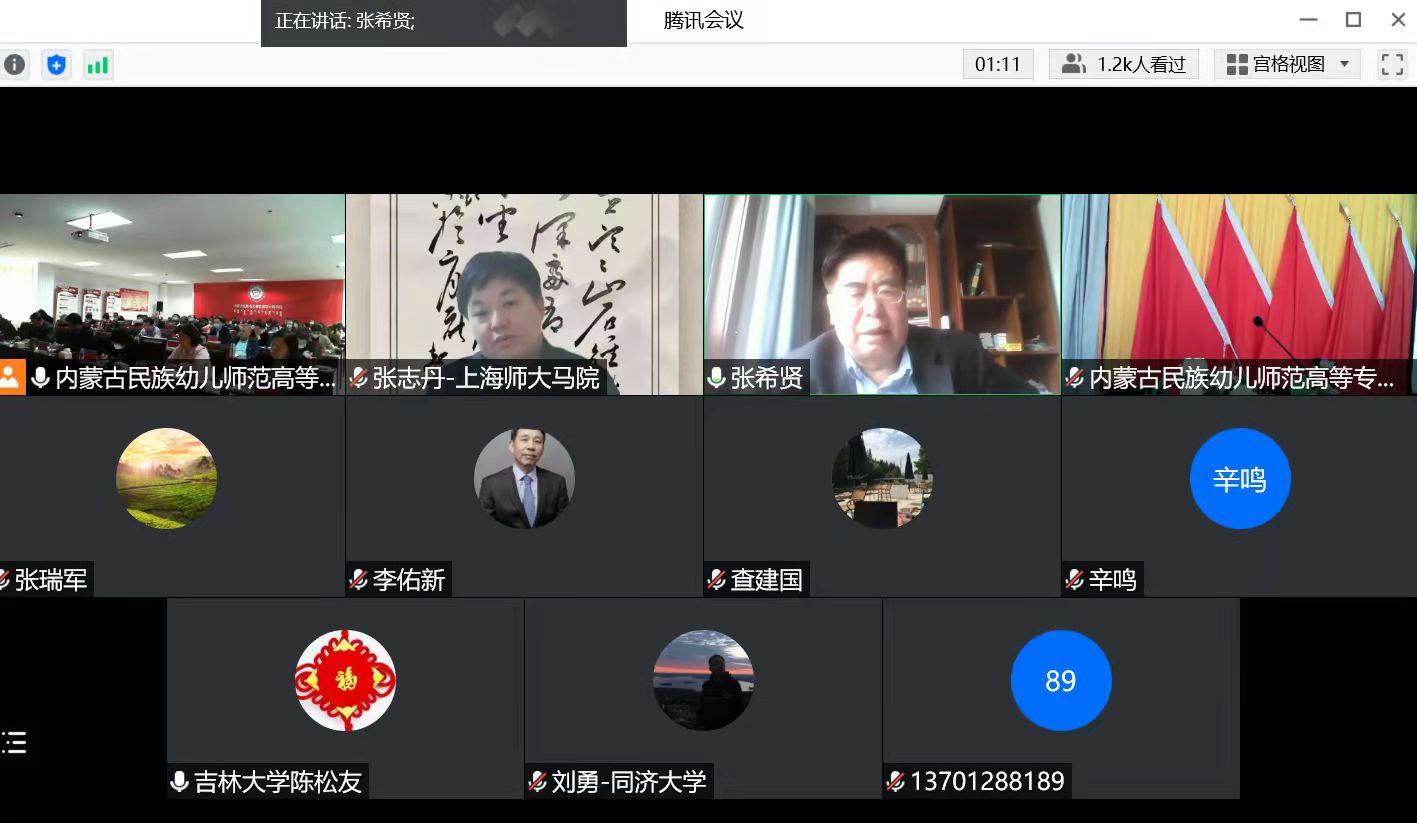1417x823 pixels.
Task: Click the arrow next to 宫格视图
Action: (x=1344, y=65)
